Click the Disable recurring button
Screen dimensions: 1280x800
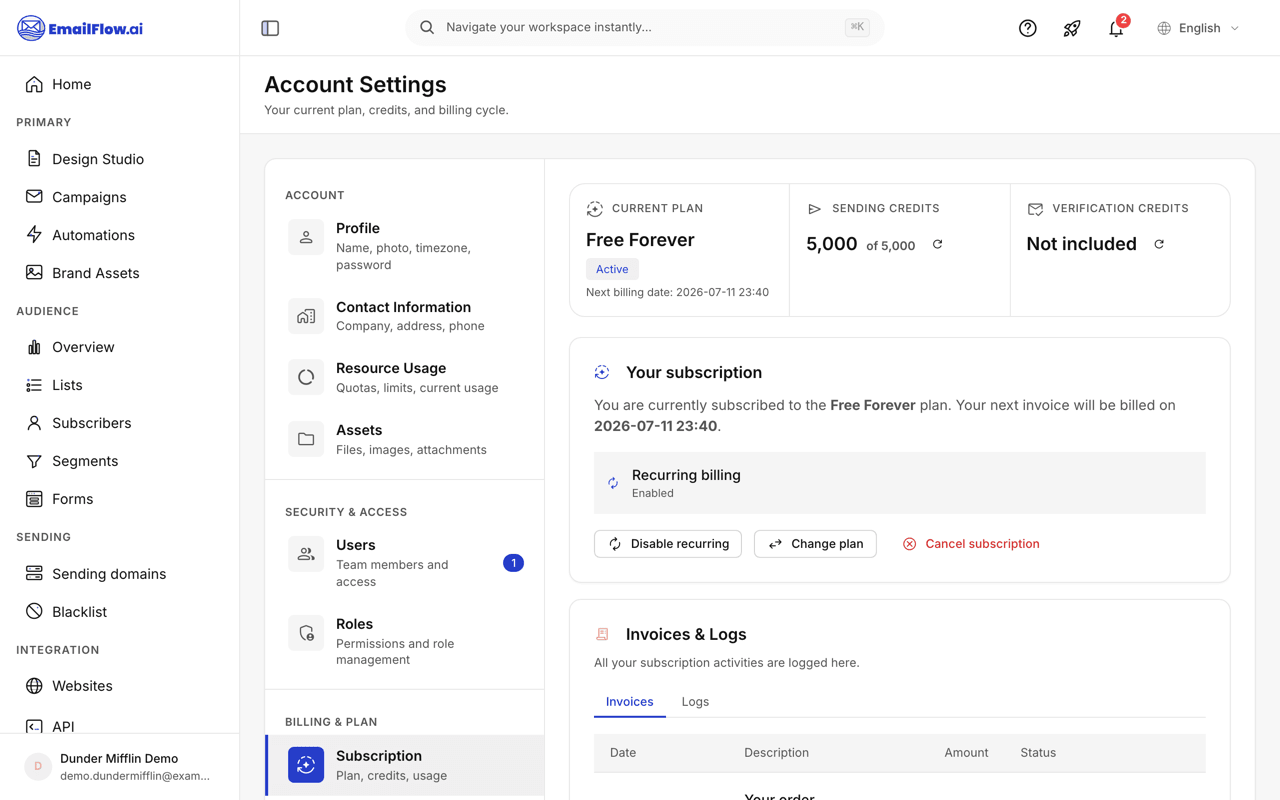click(668, 544)
